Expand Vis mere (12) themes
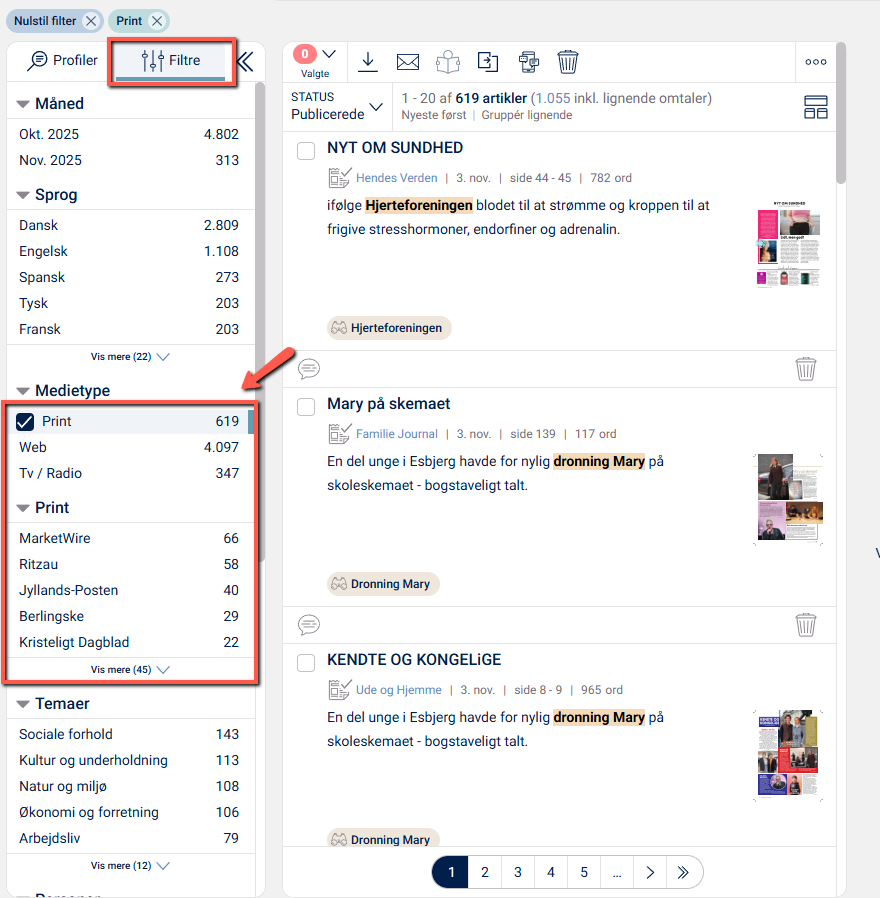Viewport: 880px width, 898px height. [129, 865]
